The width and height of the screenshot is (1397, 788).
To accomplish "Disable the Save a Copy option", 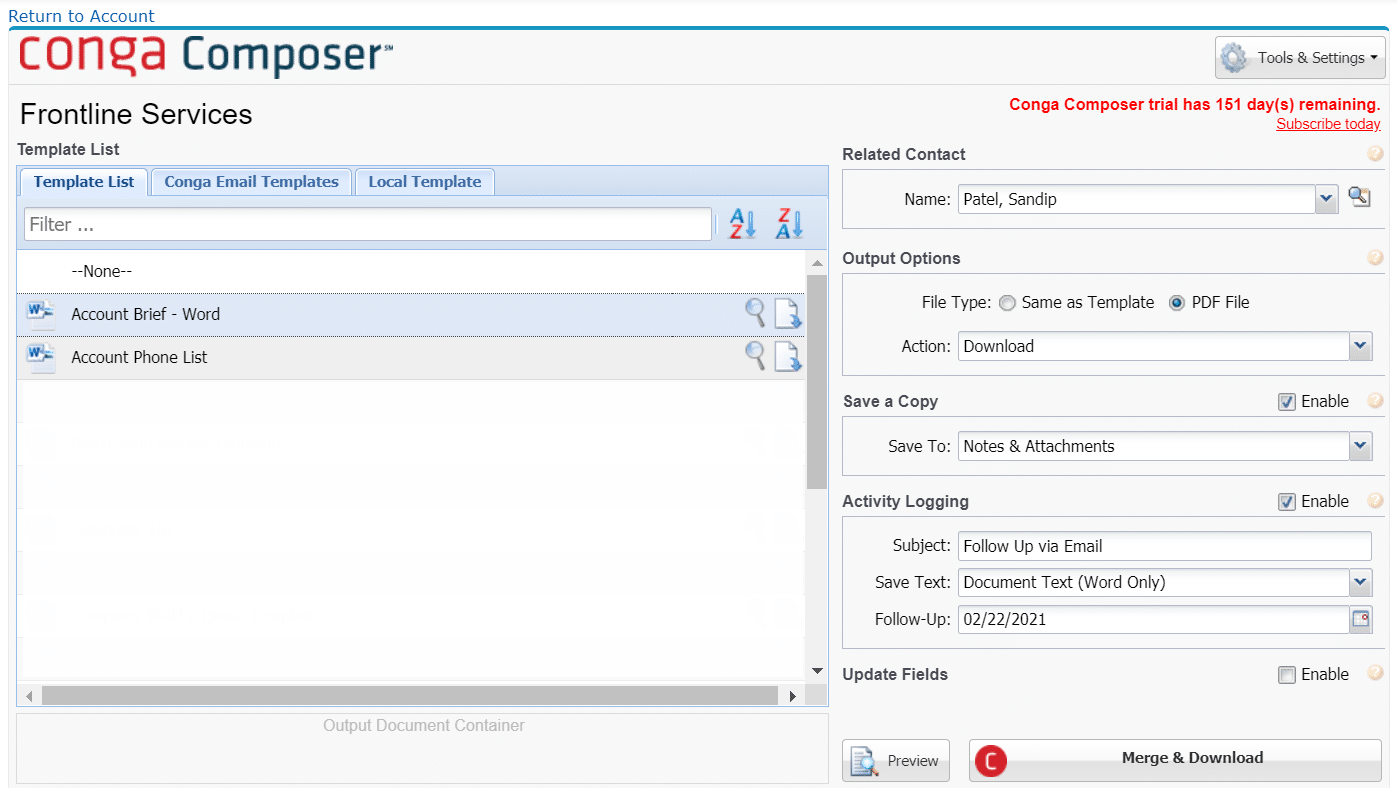I will click(1286, 401).
